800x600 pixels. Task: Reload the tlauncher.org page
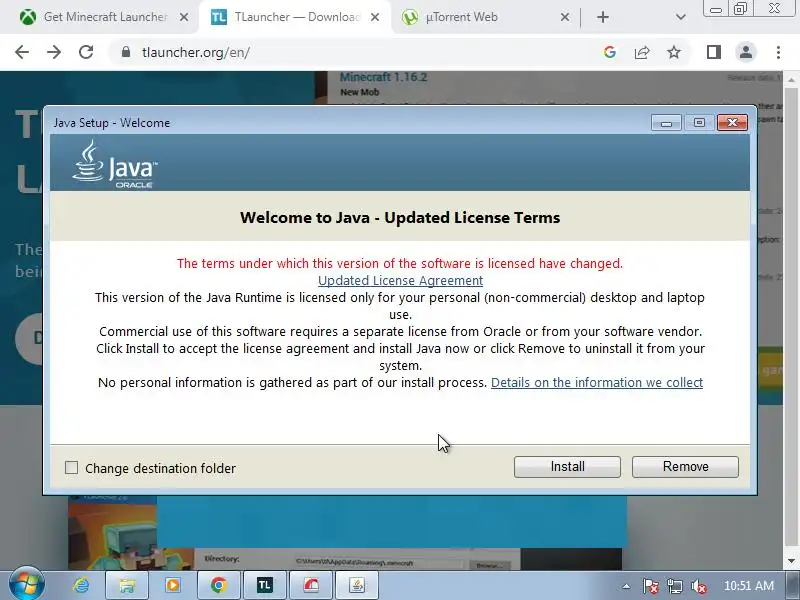86,52
